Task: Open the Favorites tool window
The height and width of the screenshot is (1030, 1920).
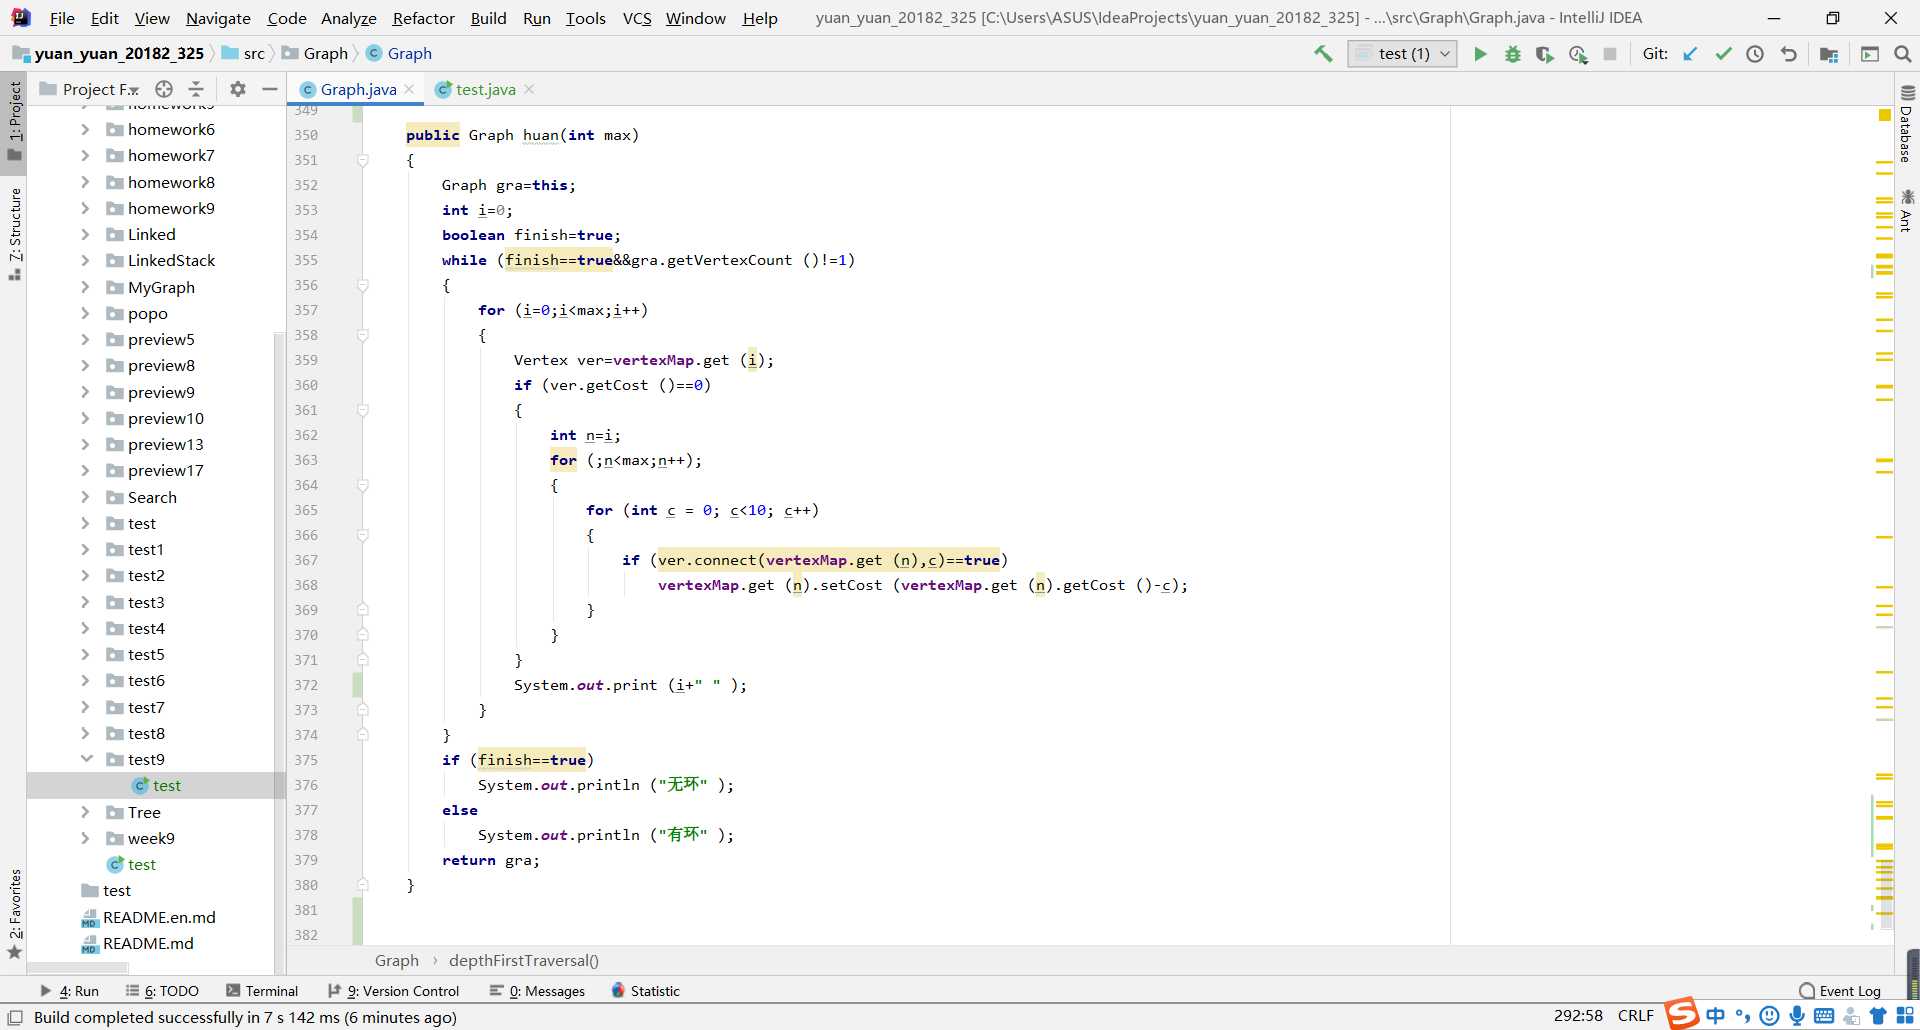Action: coord(14,914)
